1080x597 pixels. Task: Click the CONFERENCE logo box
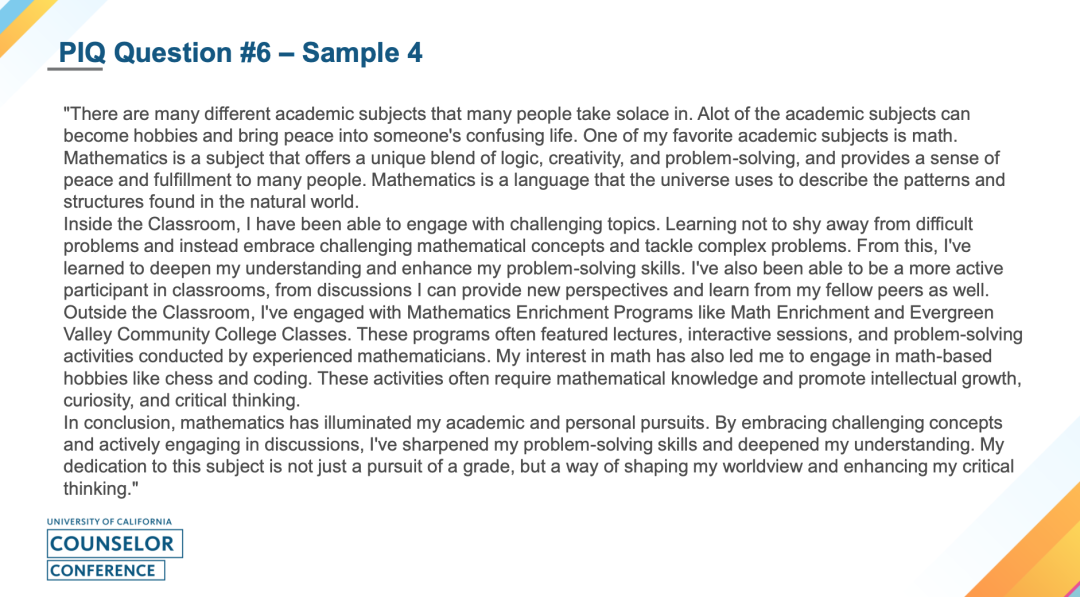[x=106, y=571]
